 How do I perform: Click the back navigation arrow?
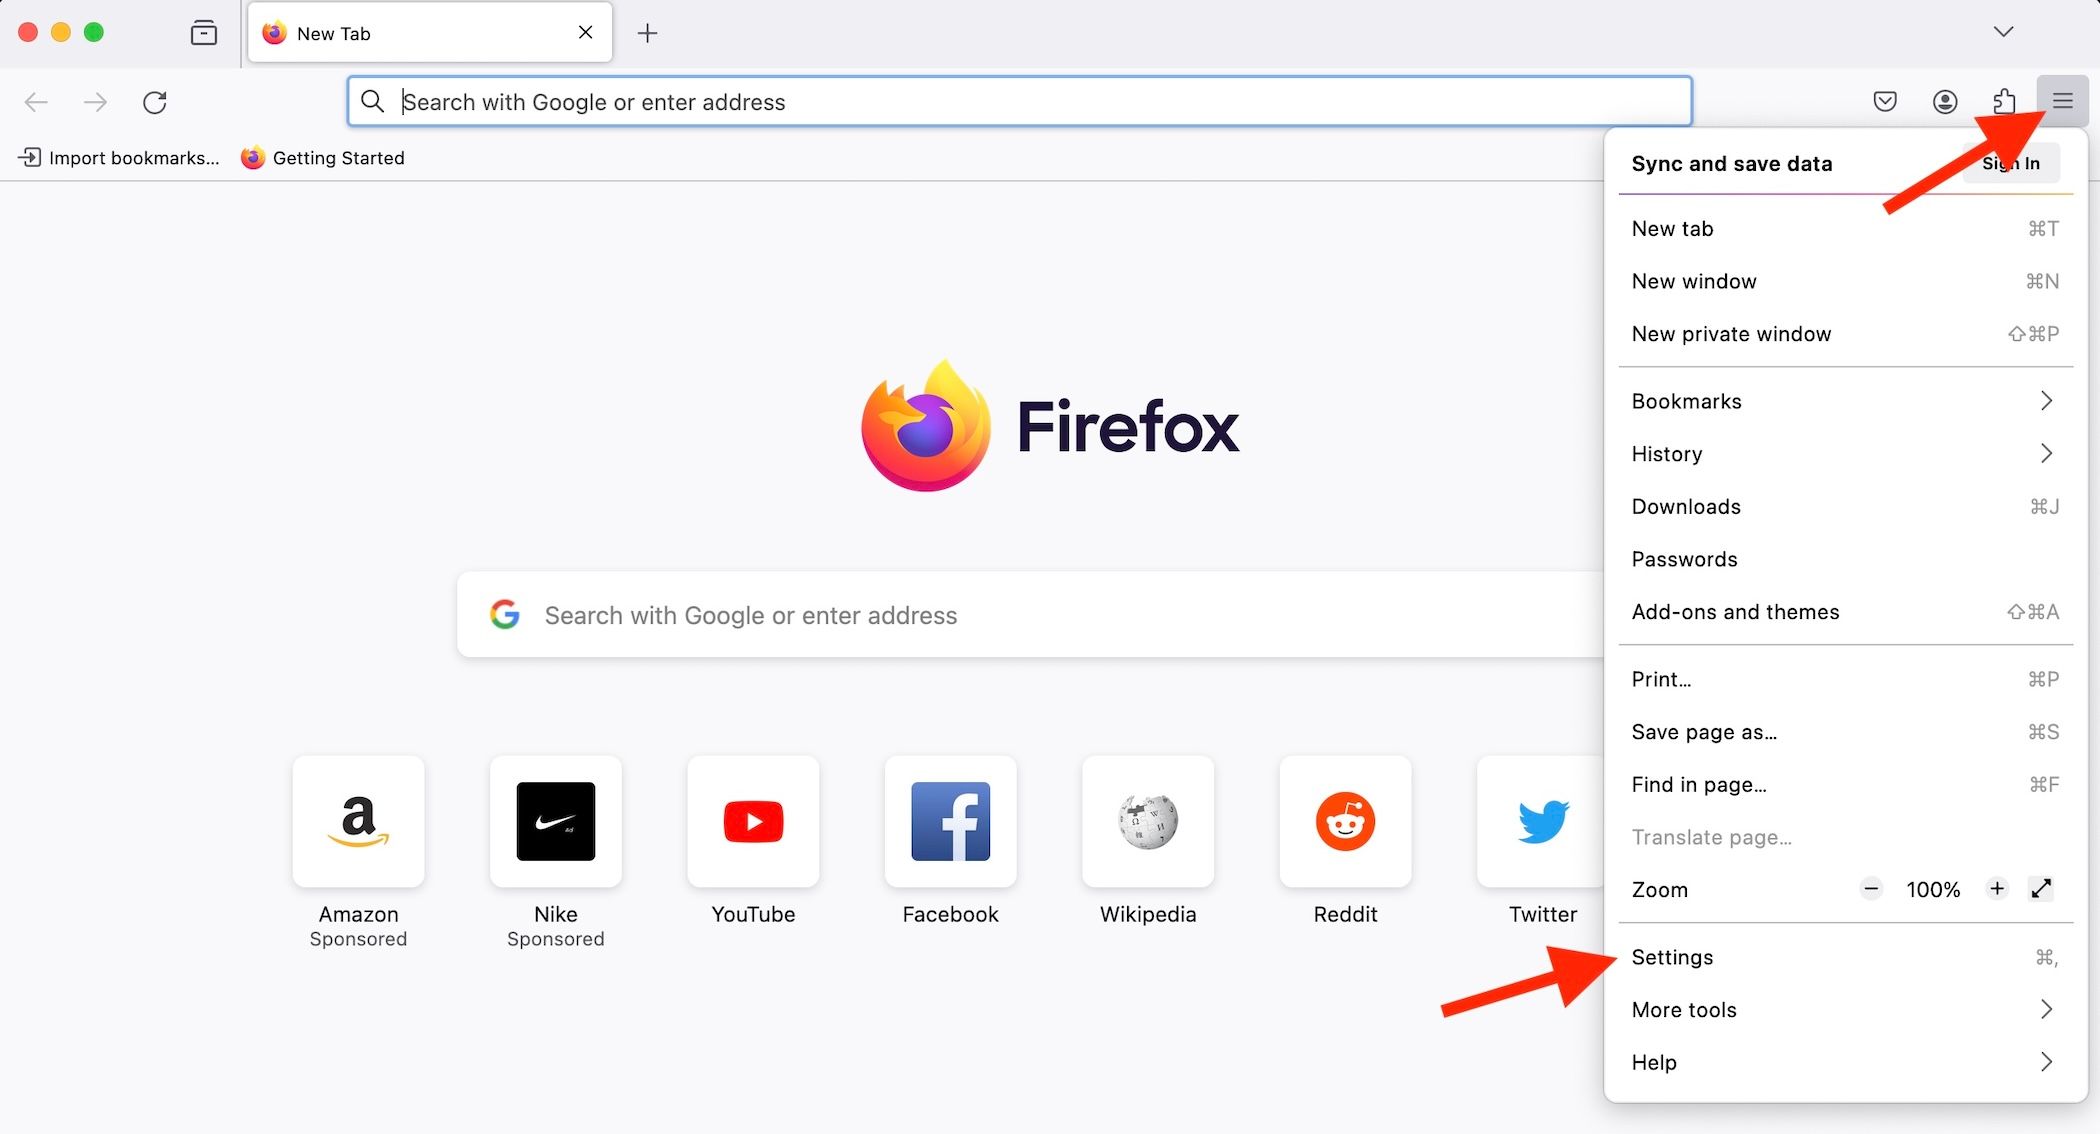36,102
